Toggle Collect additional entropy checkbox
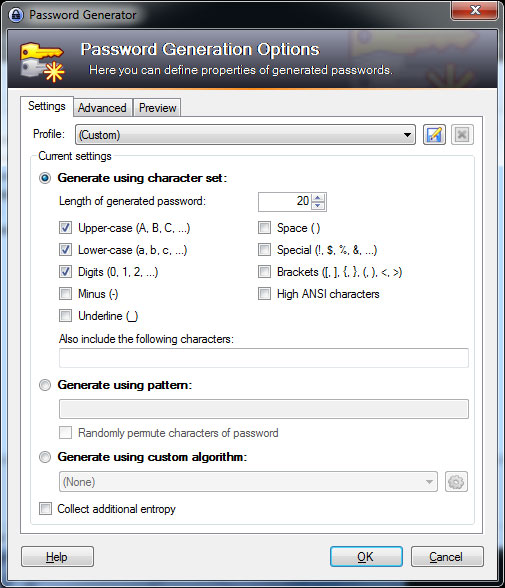 [45, 509]
